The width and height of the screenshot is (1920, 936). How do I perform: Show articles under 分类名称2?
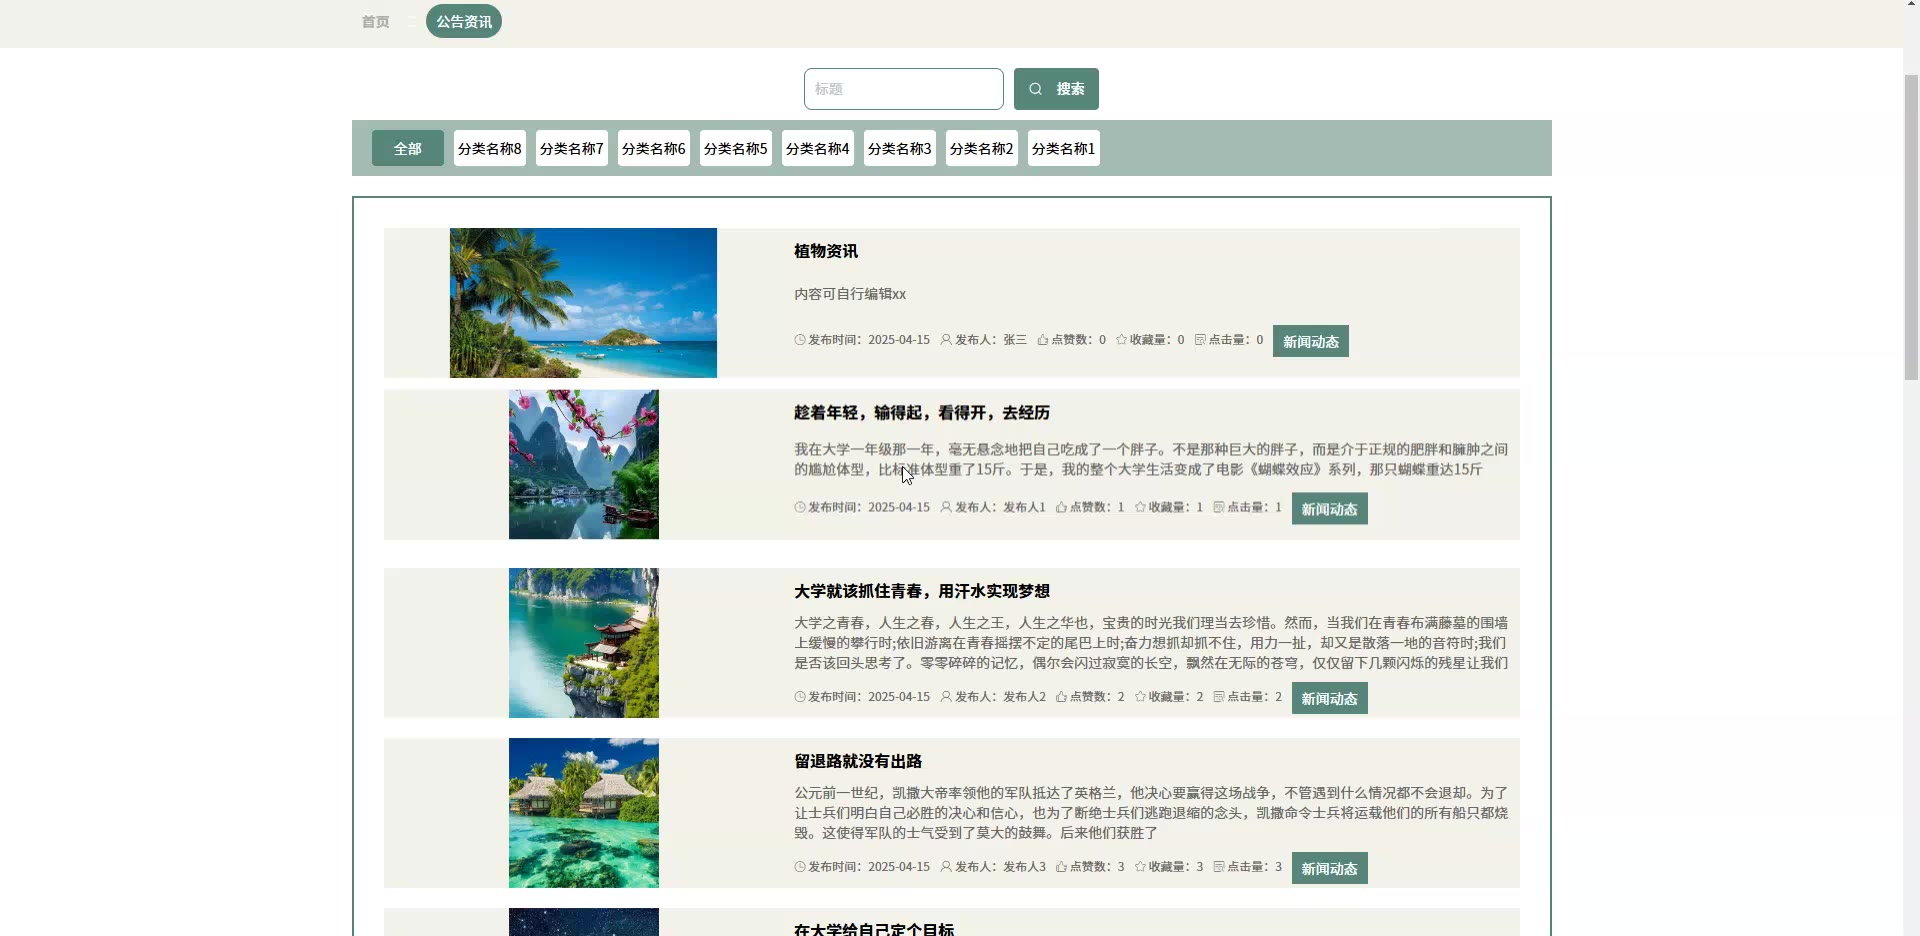click(x=982, y=148)
